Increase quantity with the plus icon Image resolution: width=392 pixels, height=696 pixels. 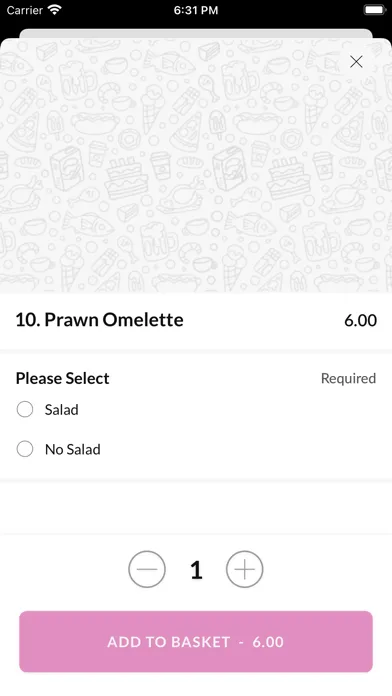point(245,569)
